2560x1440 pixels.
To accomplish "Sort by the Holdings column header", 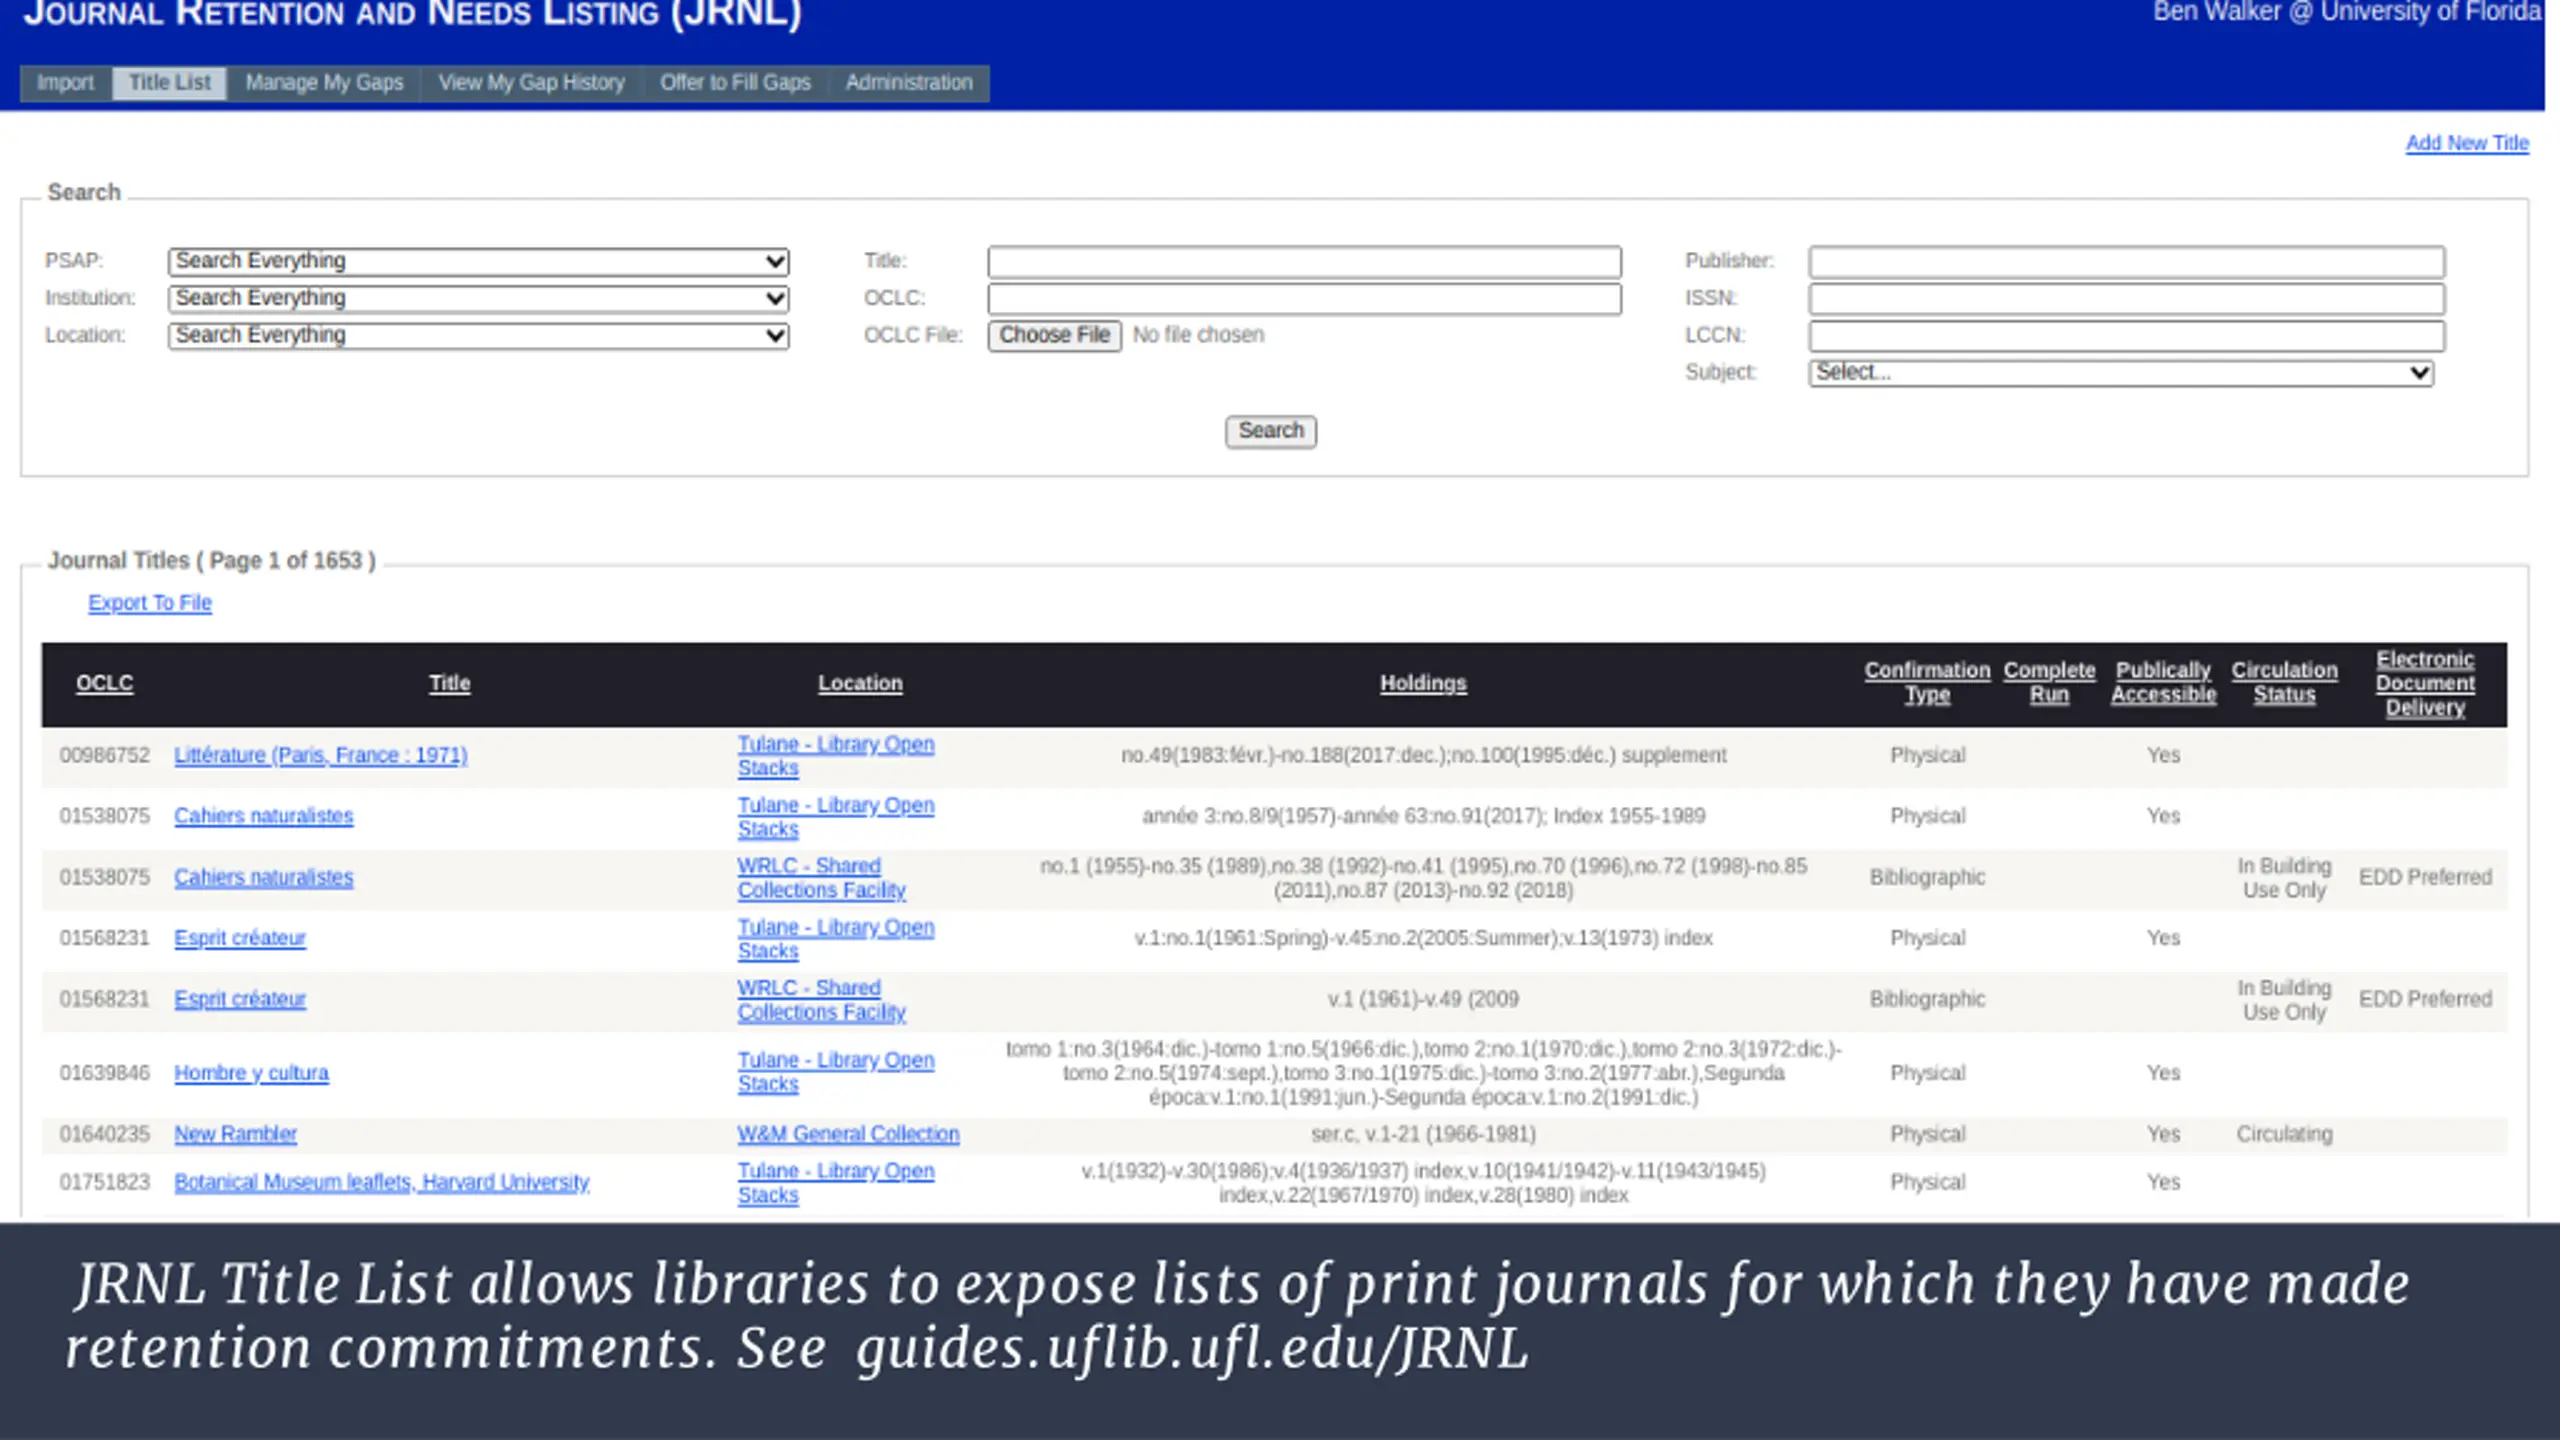I will (1423, 683).
